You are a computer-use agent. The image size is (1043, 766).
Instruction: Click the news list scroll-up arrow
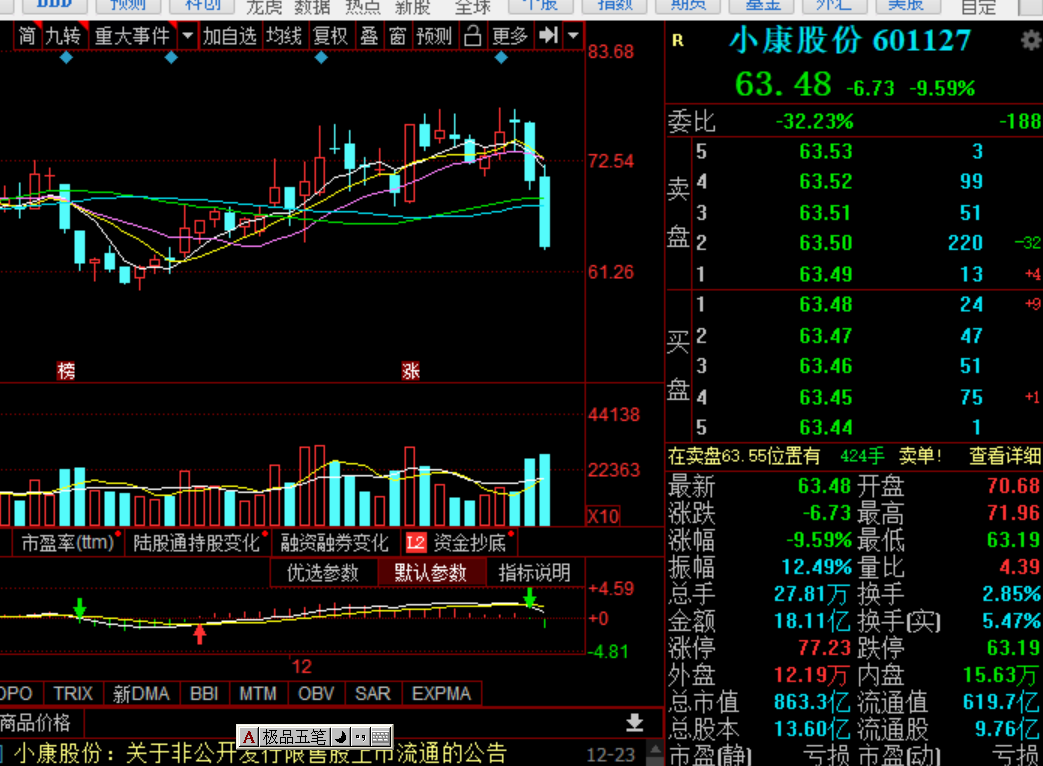656,749
